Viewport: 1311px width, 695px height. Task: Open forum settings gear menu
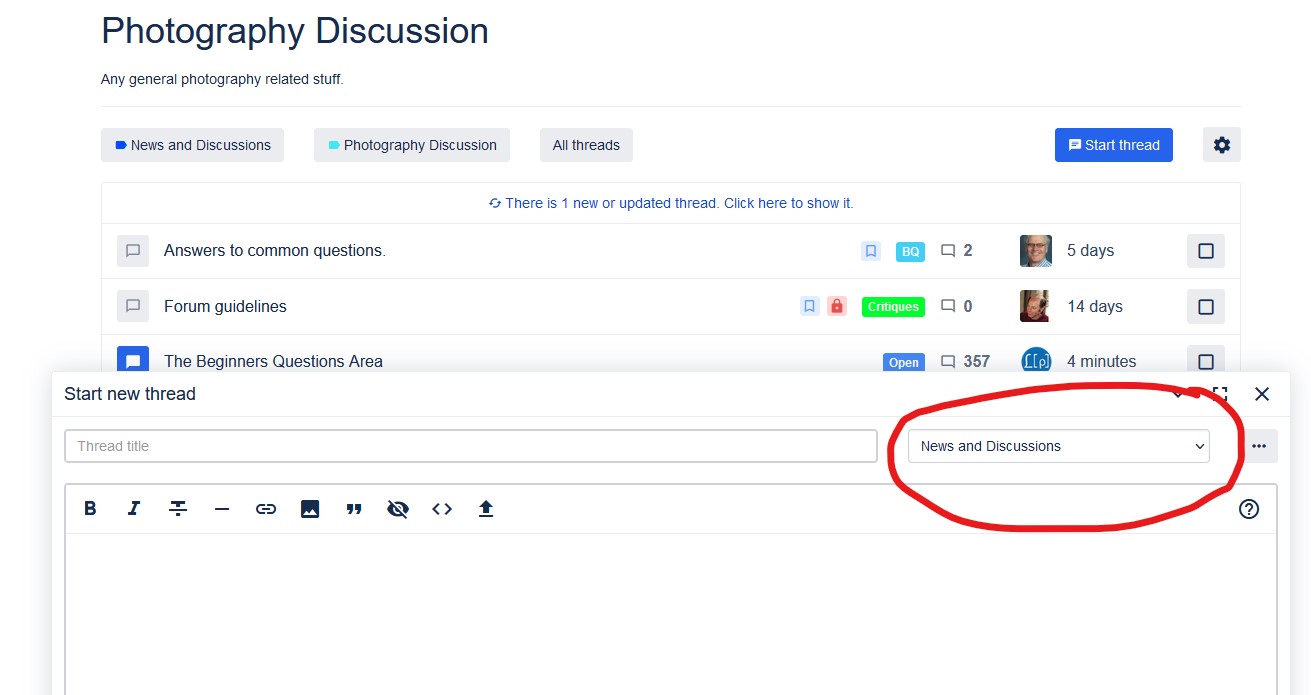click(x=1221, y=145)
